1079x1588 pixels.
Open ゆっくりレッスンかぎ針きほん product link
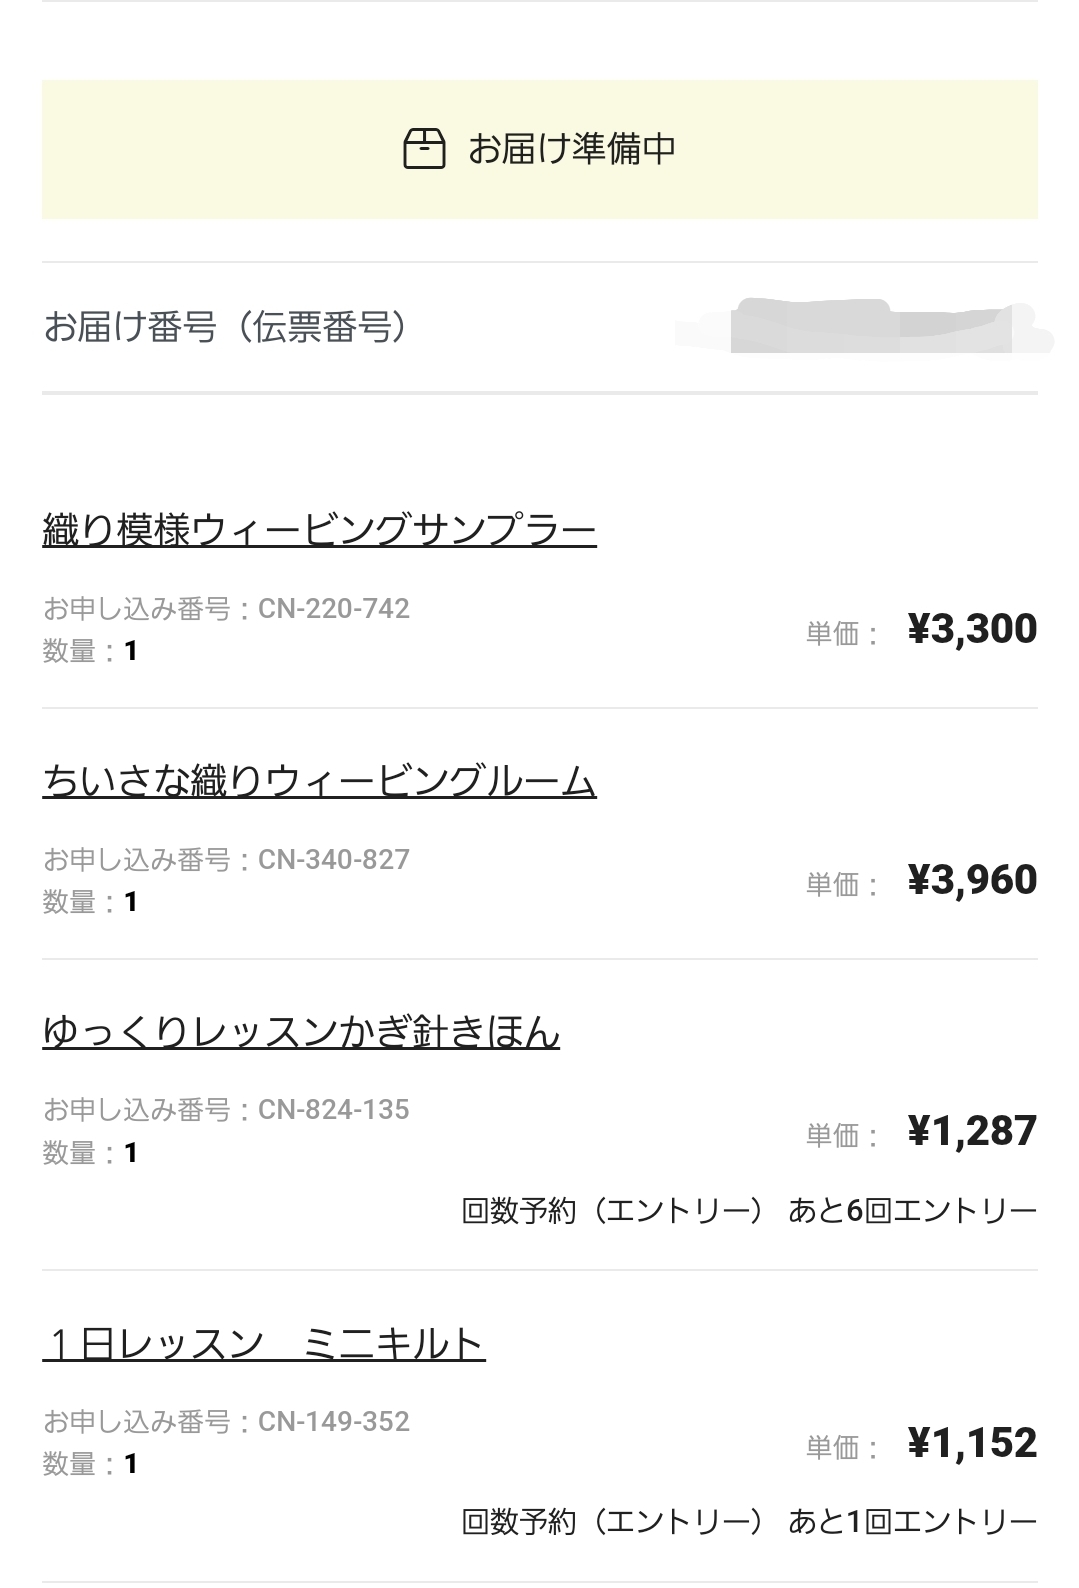301,1031
